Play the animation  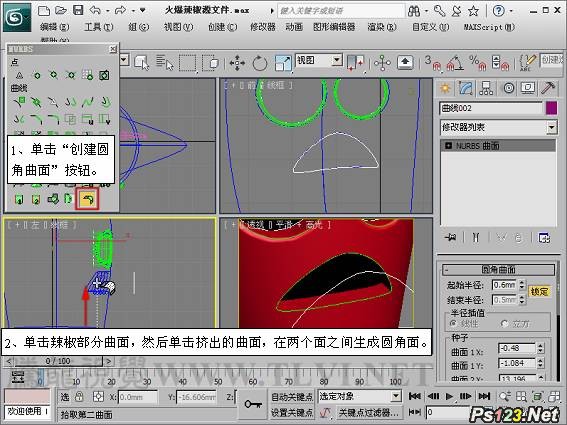[449, 396]
